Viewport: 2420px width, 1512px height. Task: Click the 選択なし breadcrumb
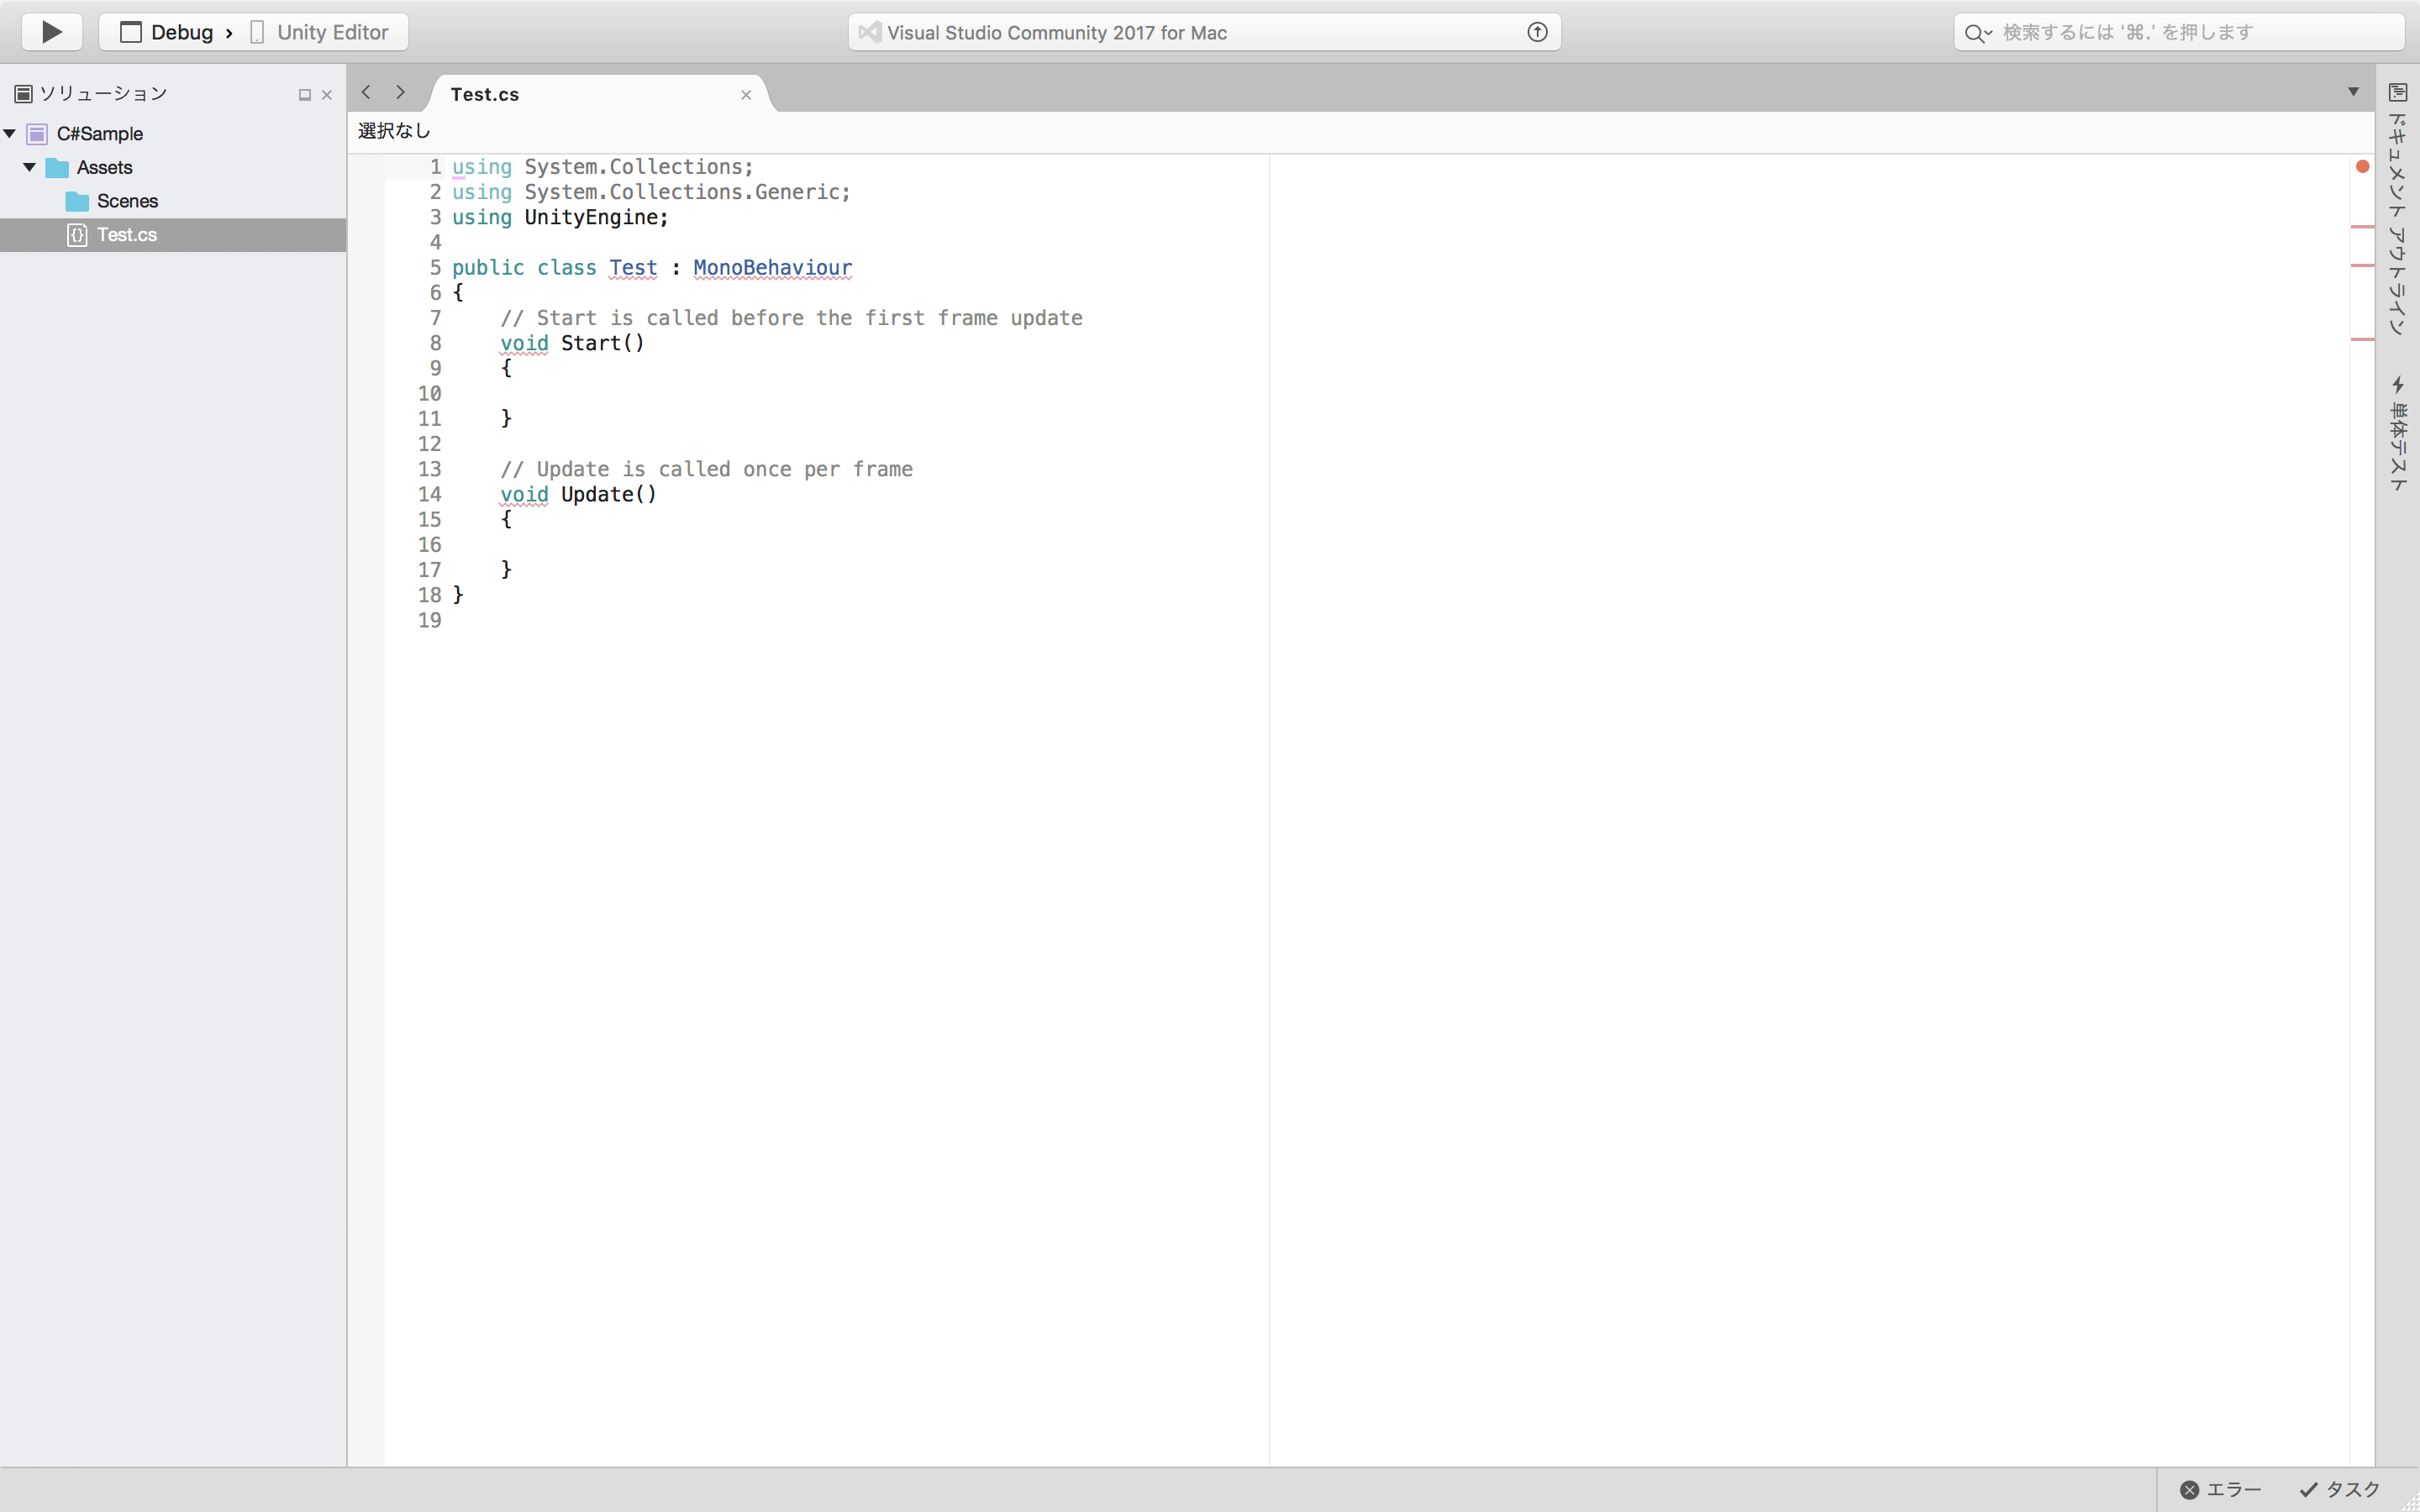(393, 130)
